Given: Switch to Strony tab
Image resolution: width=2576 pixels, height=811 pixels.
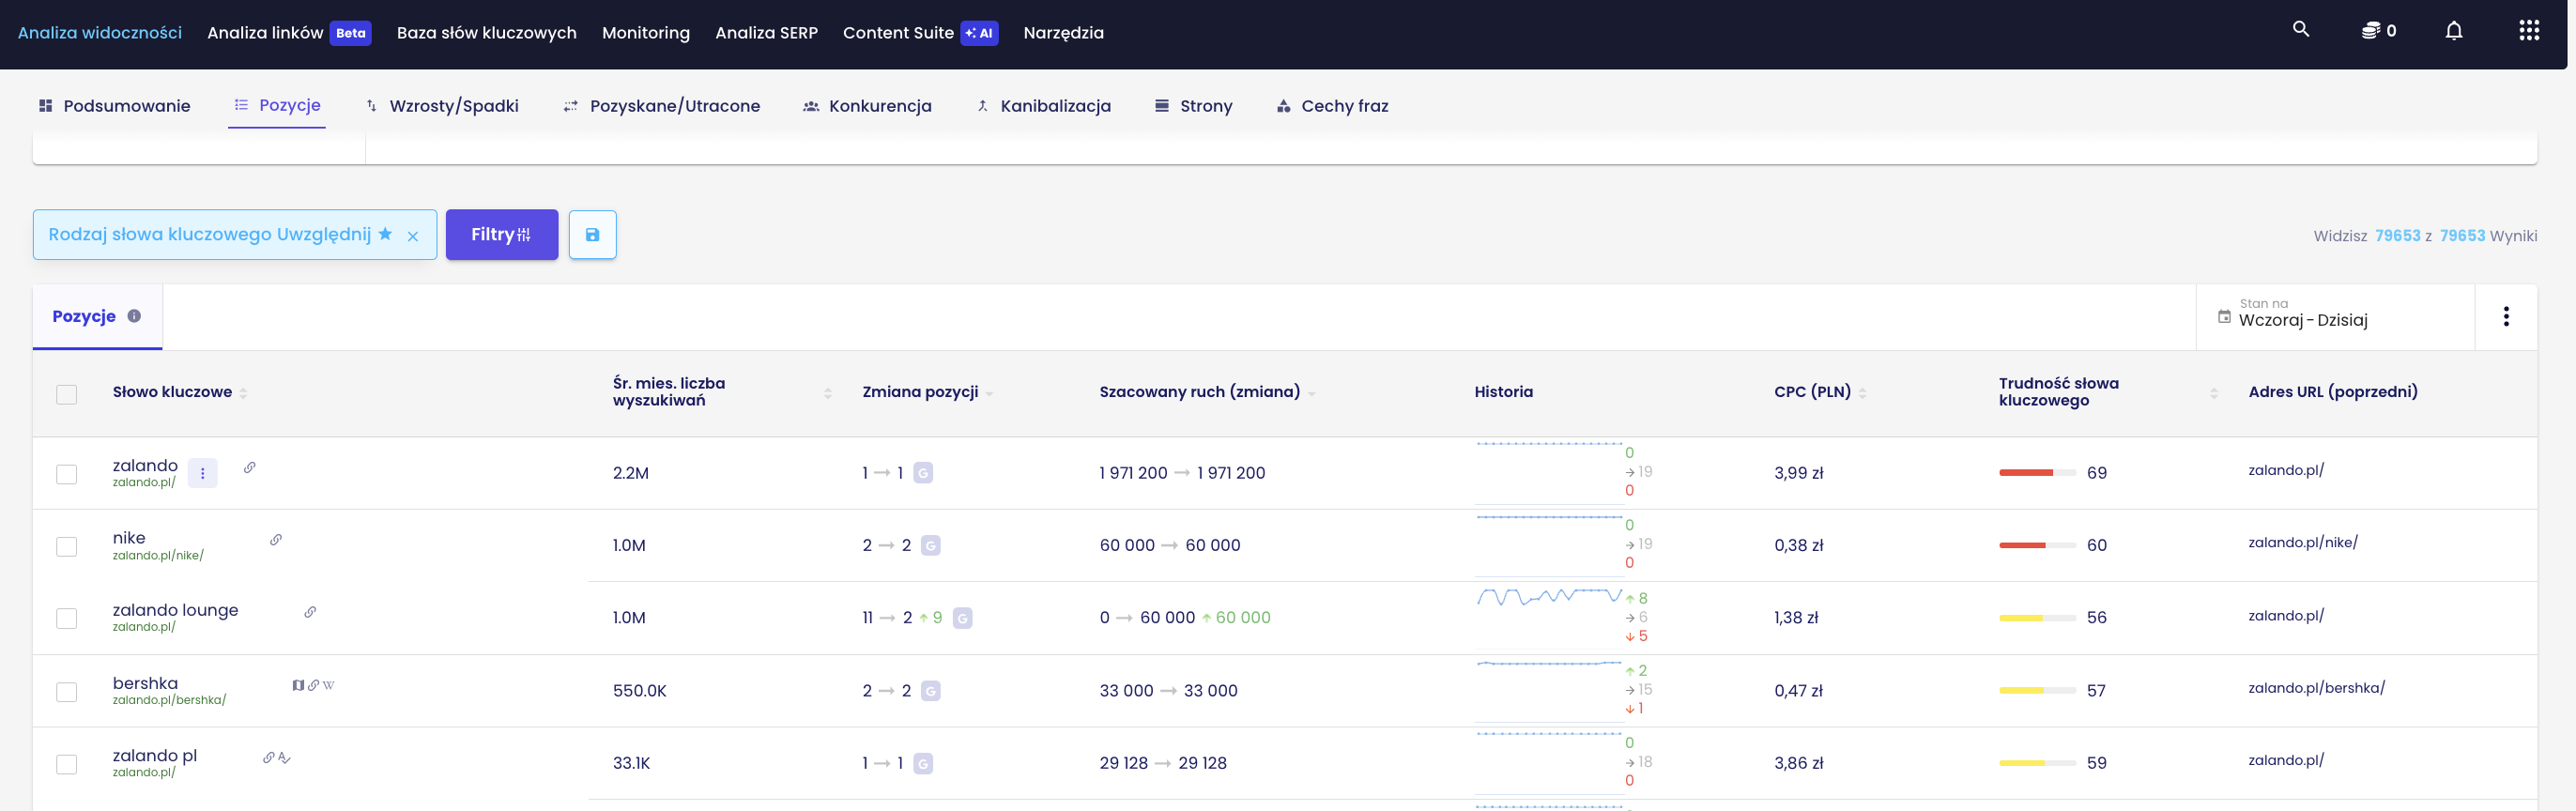Looking at the screenshot, I should click(x=1193, y=106).
